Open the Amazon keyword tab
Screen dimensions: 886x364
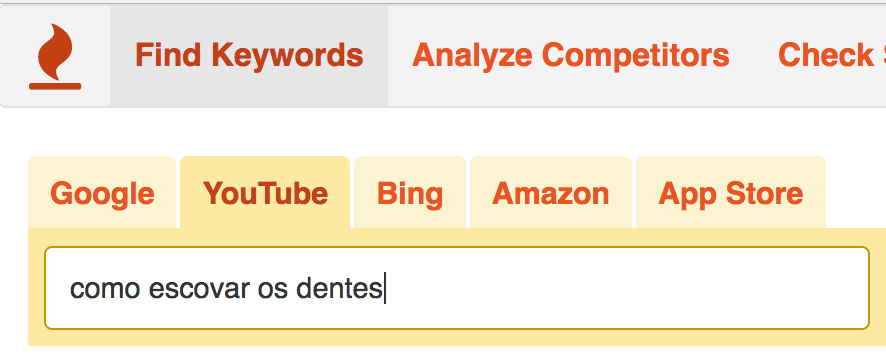pos(550,193)
